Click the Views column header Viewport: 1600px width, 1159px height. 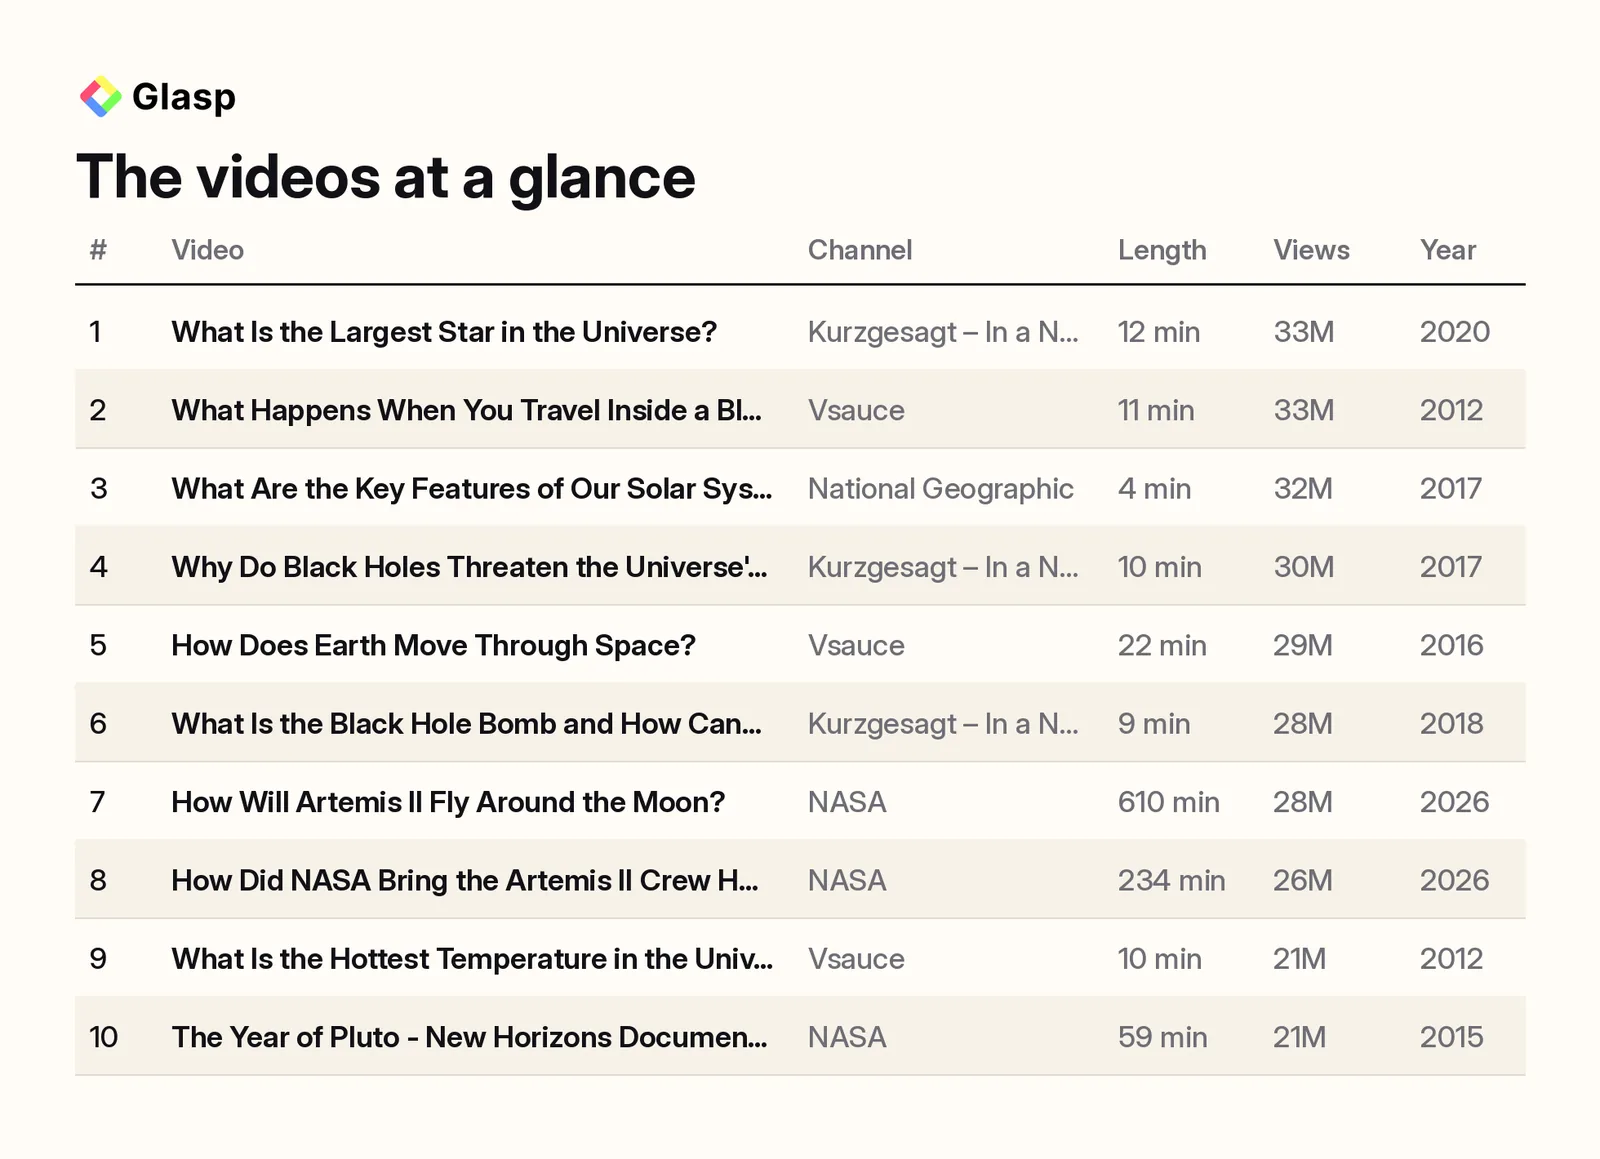click(1311, 250)
